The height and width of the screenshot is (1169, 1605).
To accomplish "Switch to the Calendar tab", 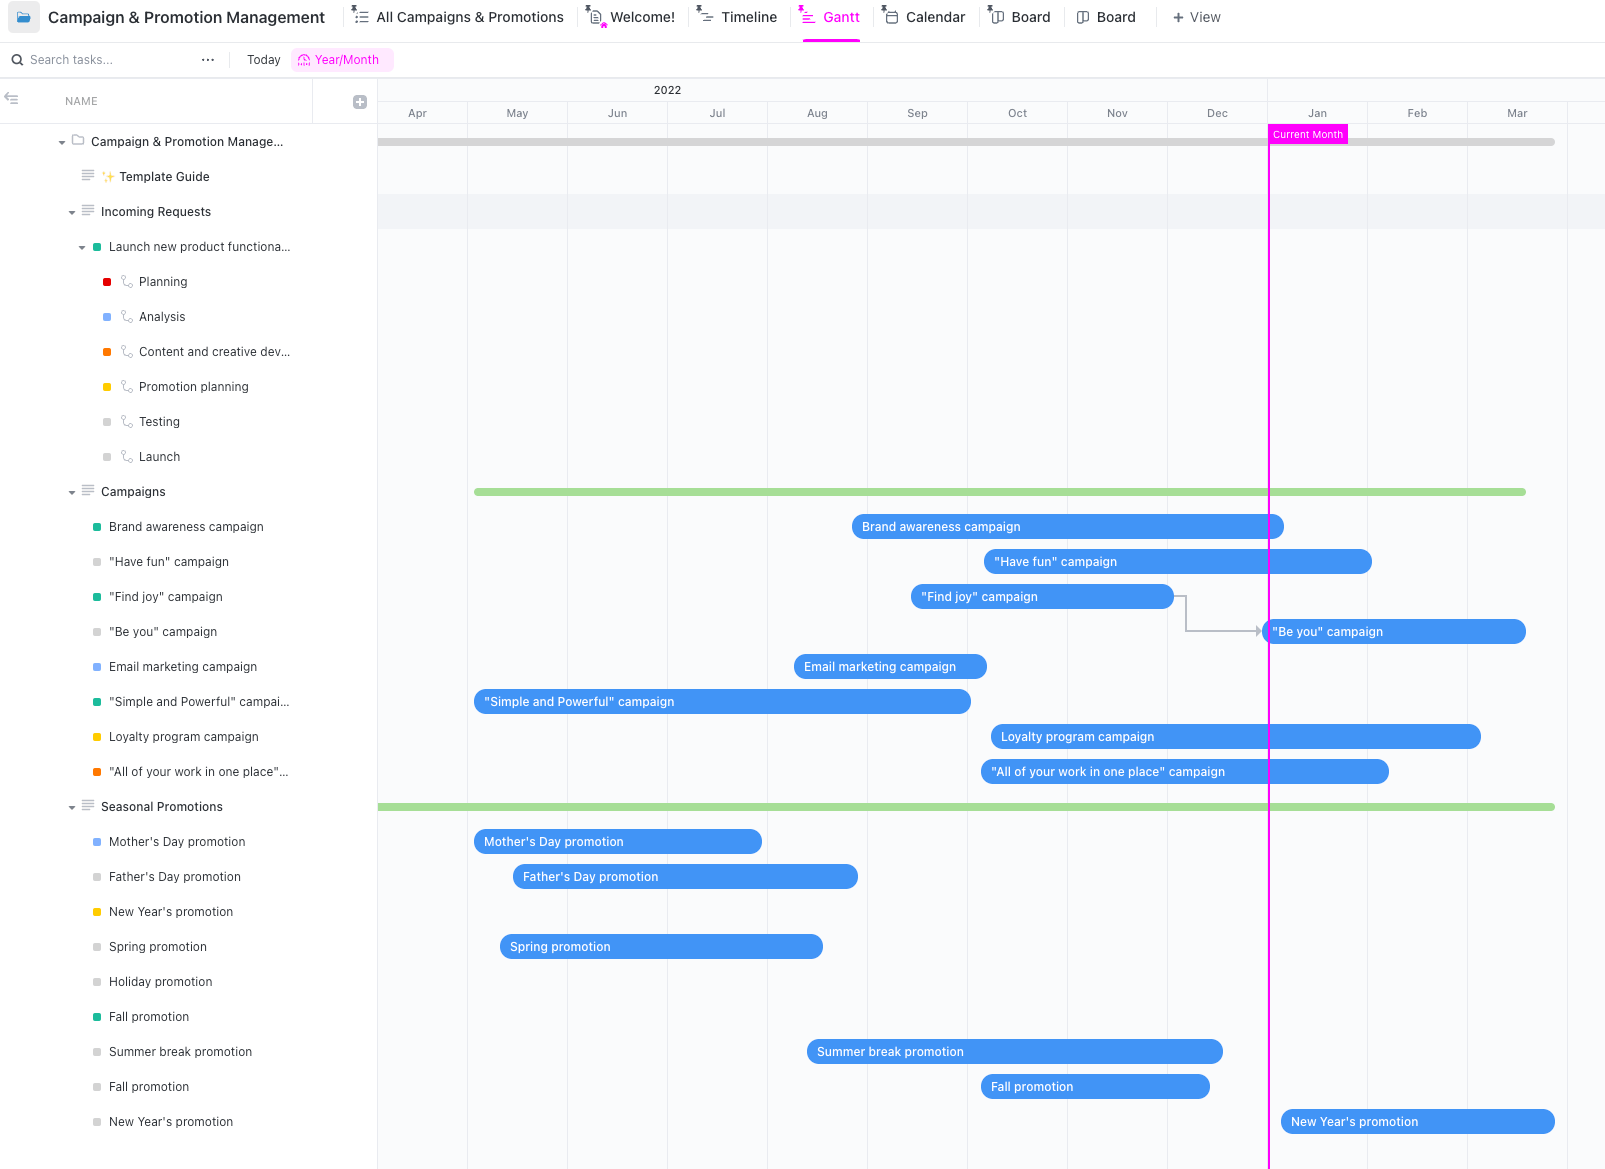I will [924, 17].
